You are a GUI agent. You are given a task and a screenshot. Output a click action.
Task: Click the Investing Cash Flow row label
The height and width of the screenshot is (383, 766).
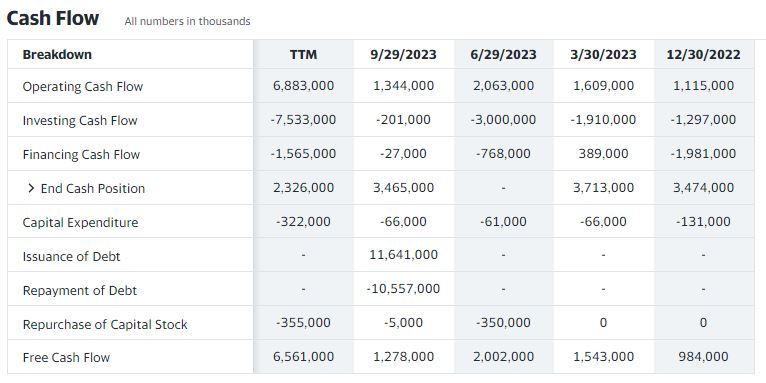(80, 121)
